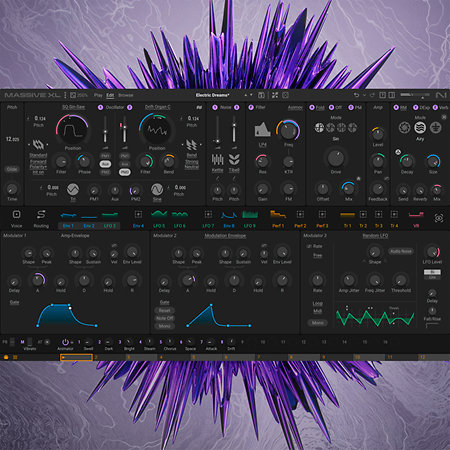
Task: Toggle Reset in Modulator 2
Action: pos(164,310)
